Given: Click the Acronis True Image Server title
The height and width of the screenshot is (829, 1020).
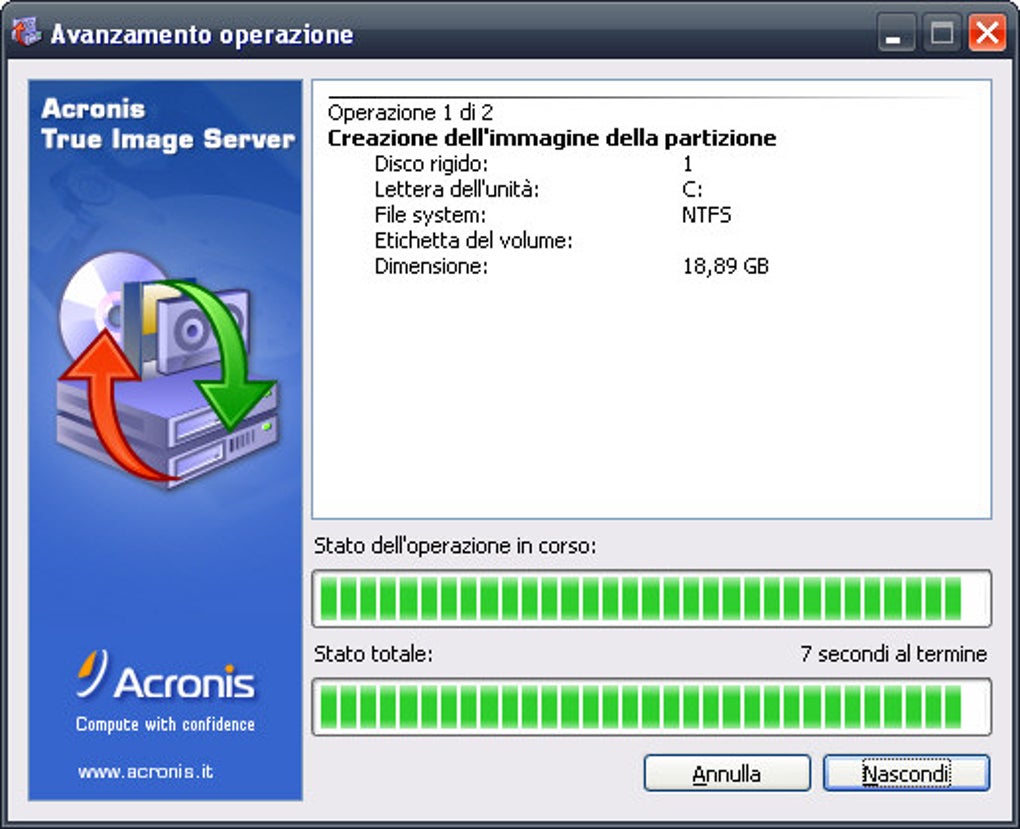Looking at the screenshot, I should 168,124.
